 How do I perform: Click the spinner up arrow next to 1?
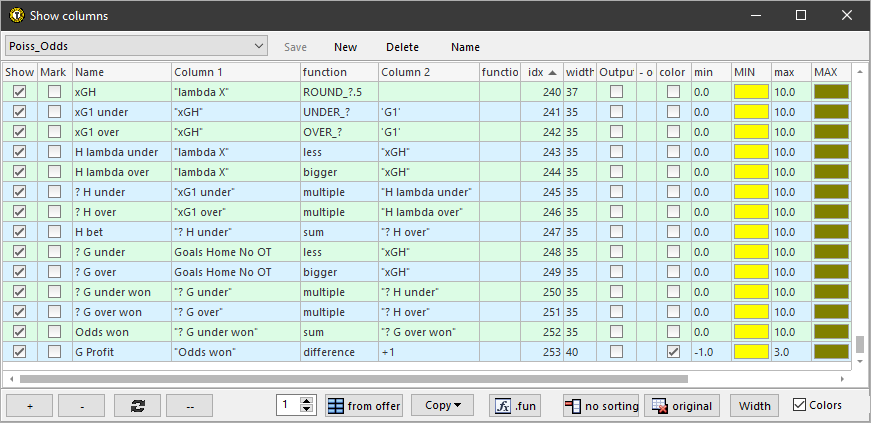[x=308, y=401]
